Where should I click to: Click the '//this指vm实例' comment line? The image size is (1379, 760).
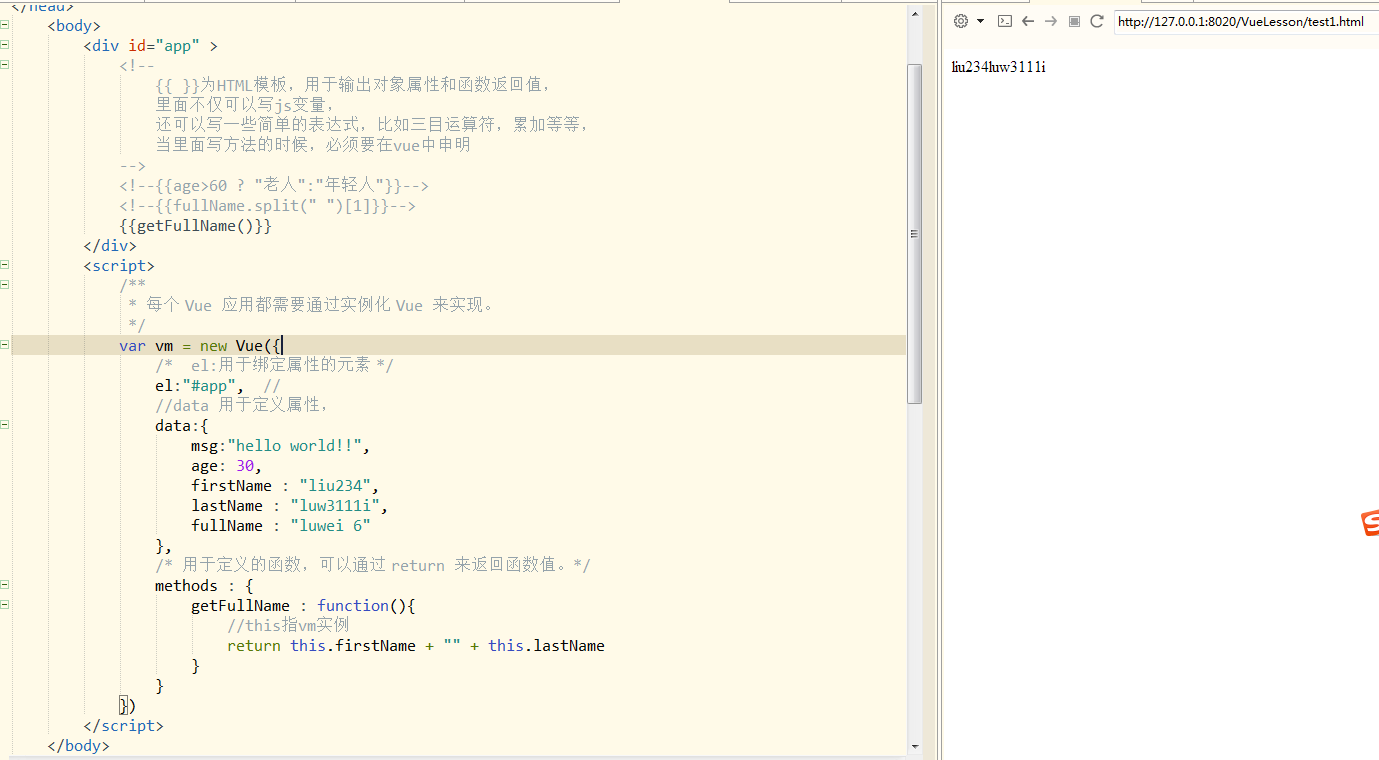[x=288, y=626]
